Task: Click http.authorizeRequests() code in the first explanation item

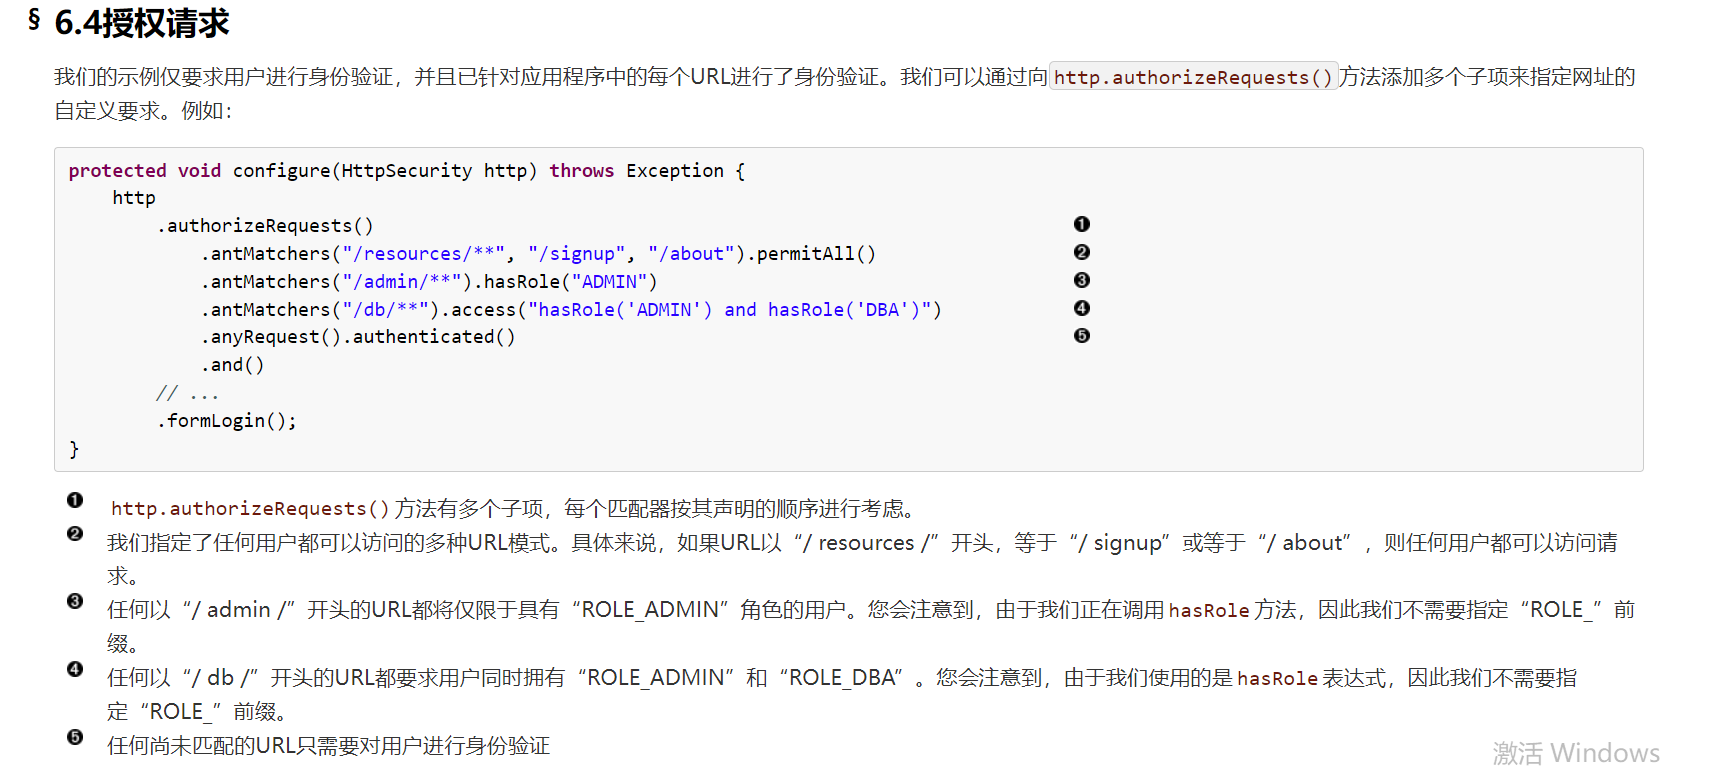Action: pyautogui.click(x=249, y=509)
